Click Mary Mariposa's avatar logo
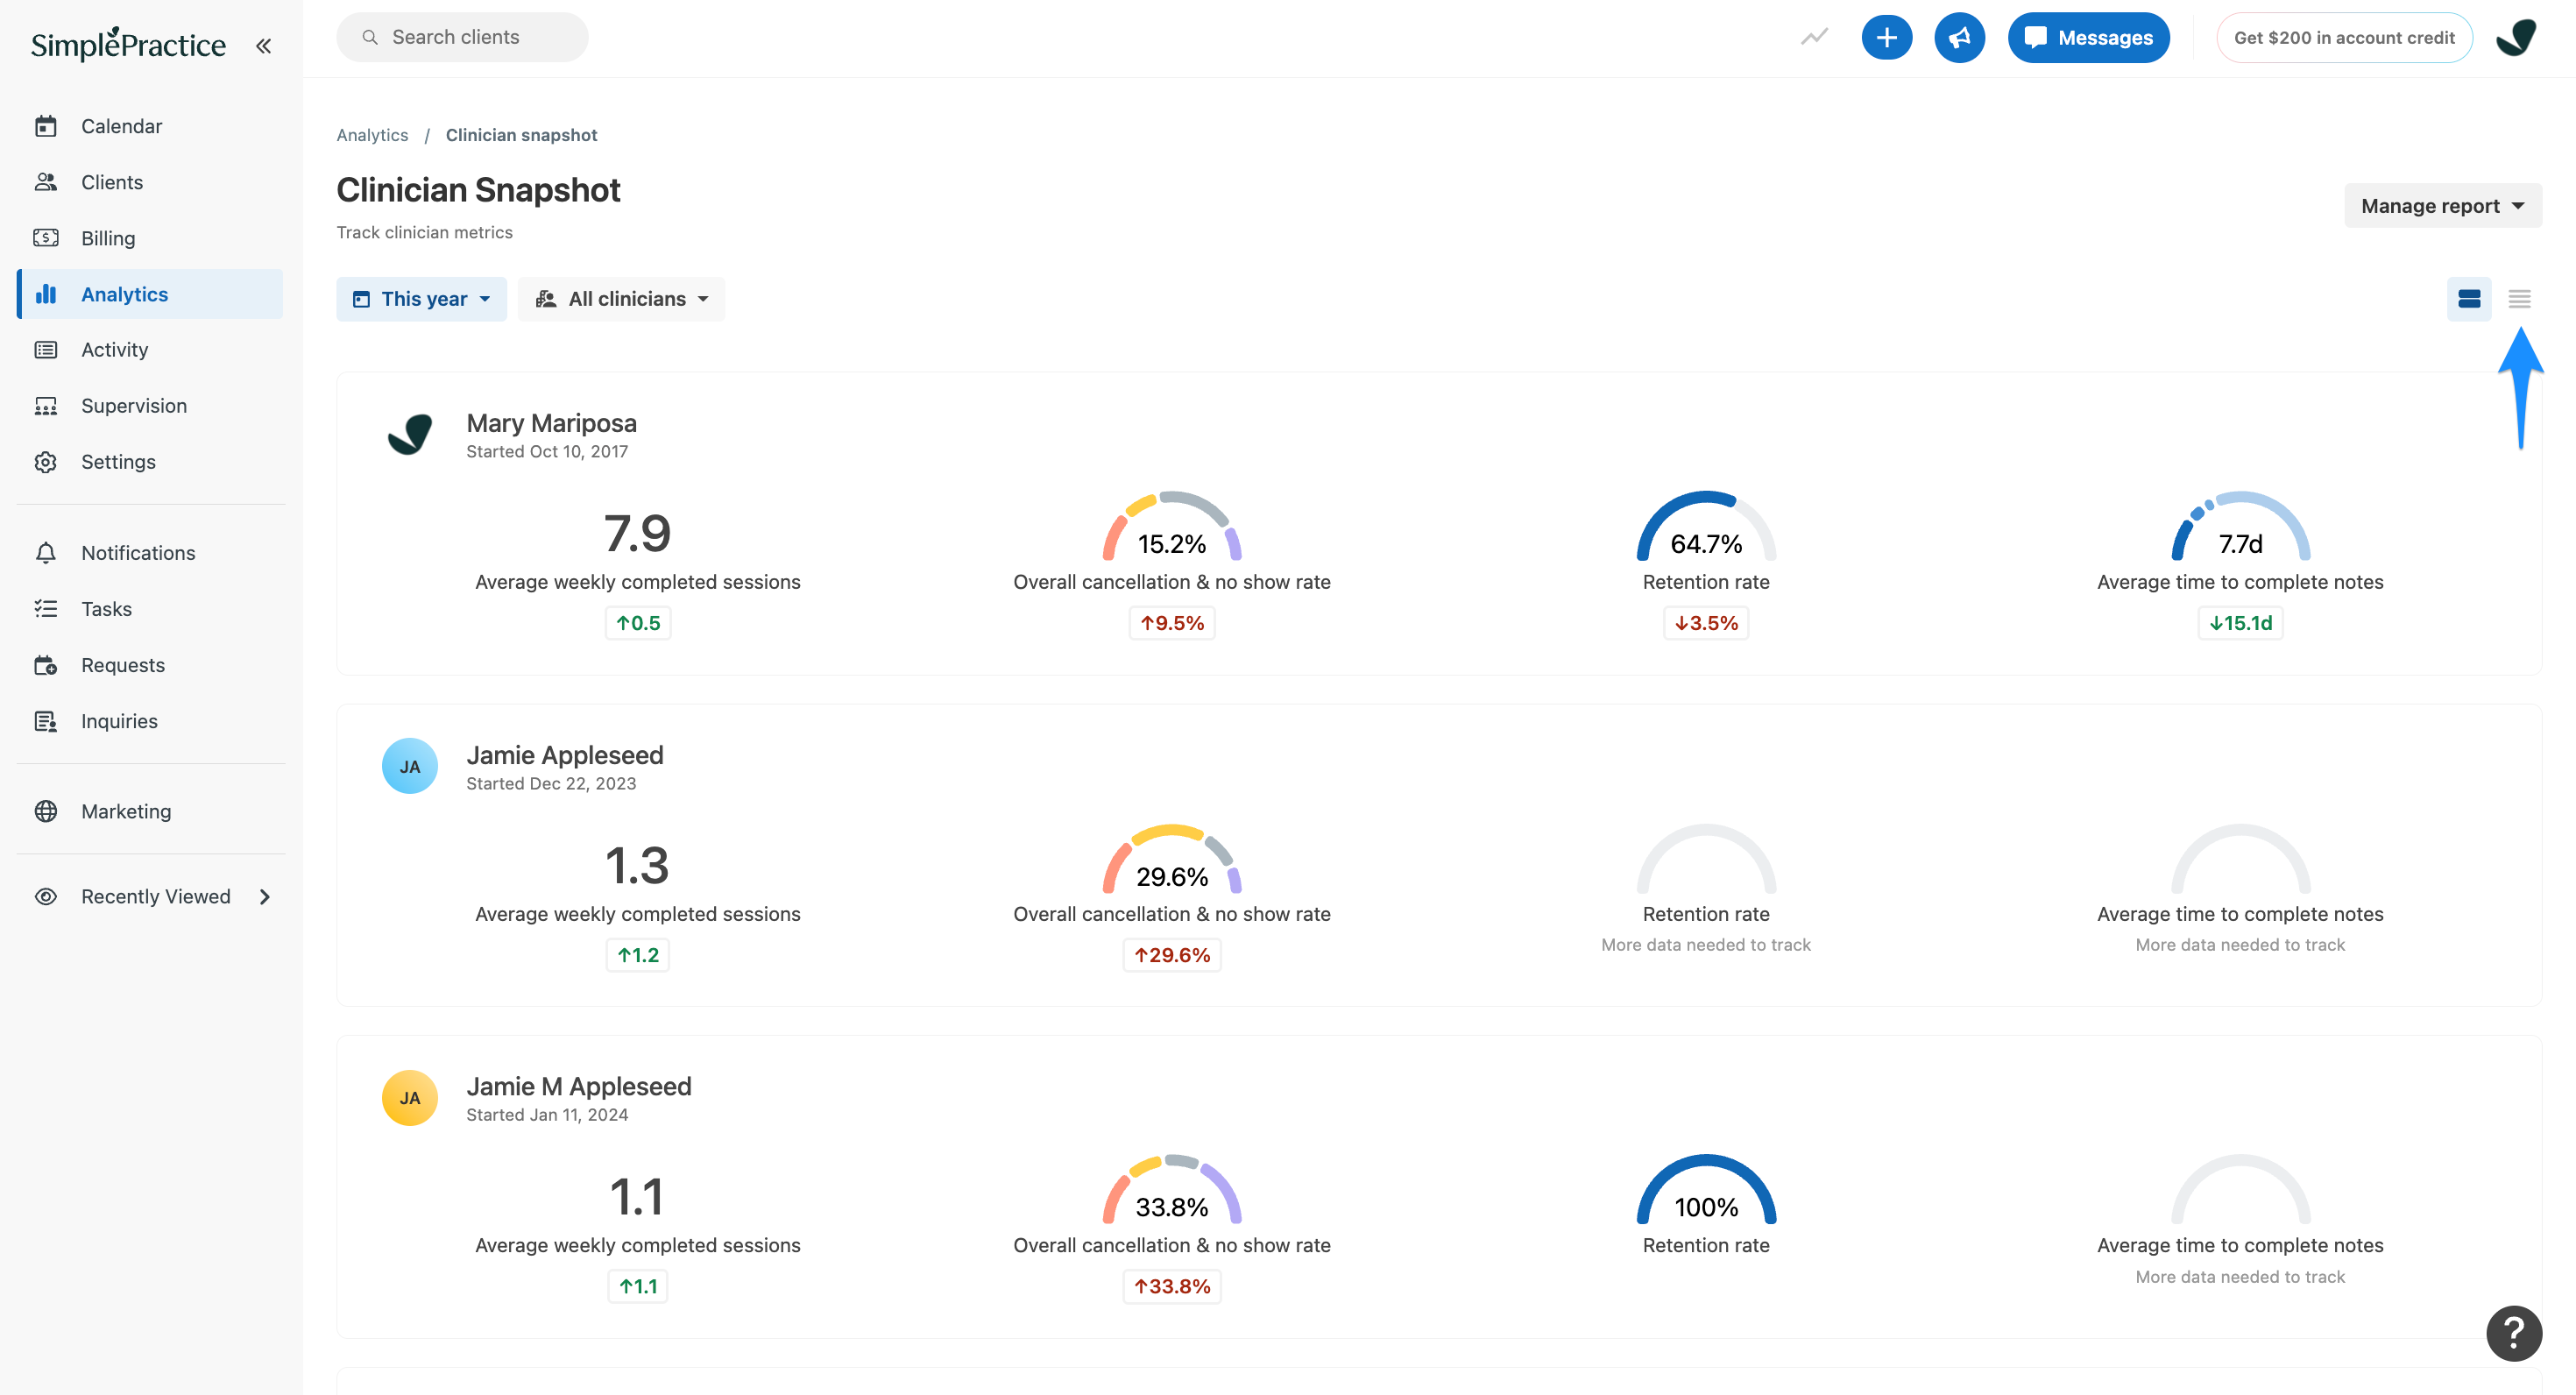 pos(410,434)
